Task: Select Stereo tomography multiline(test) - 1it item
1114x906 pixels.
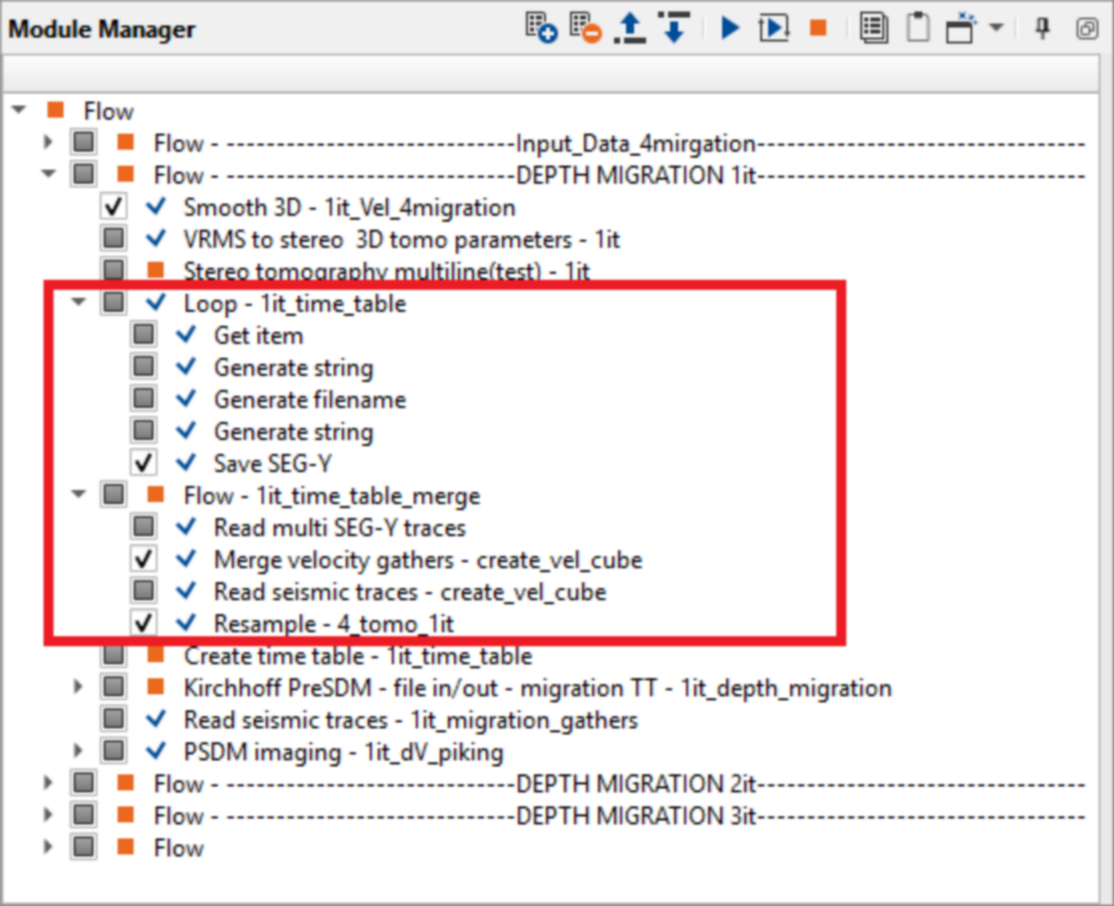Action: click(x=386, y=271)
